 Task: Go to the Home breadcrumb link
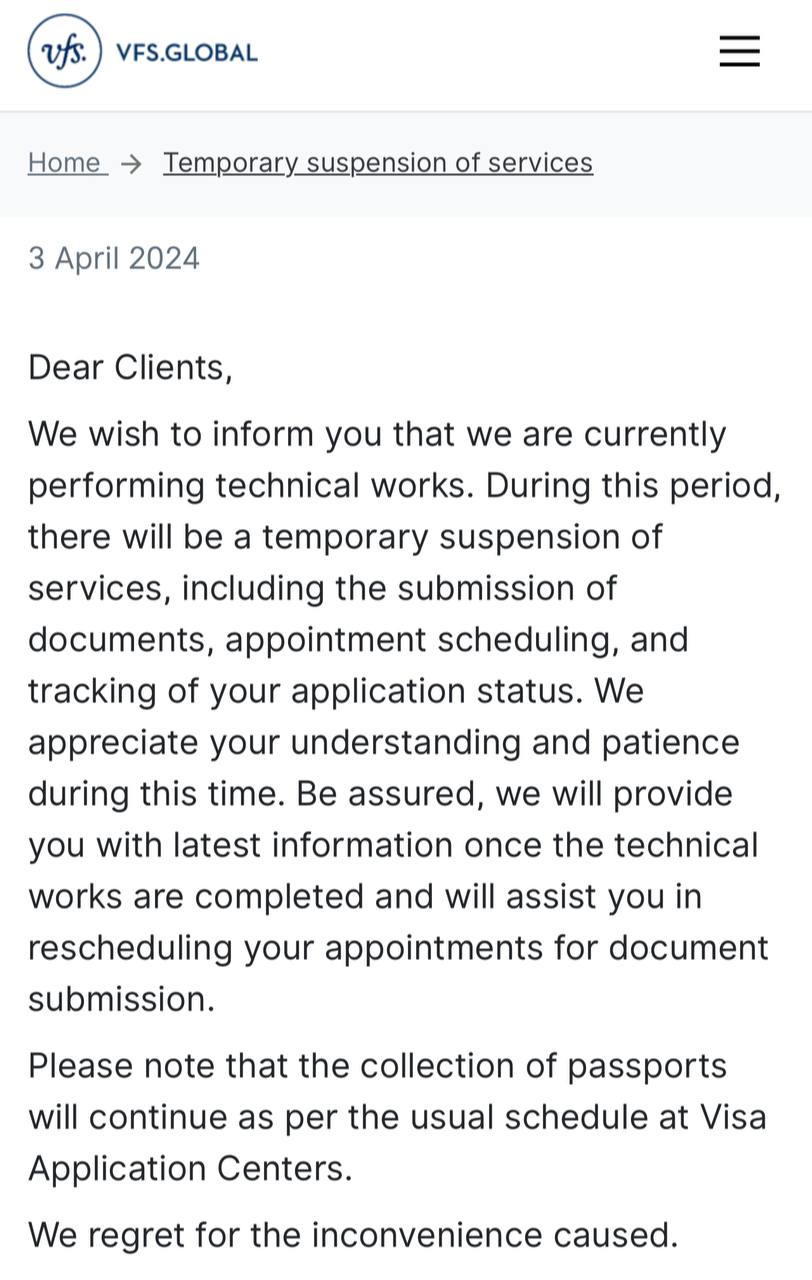(65, 162)
